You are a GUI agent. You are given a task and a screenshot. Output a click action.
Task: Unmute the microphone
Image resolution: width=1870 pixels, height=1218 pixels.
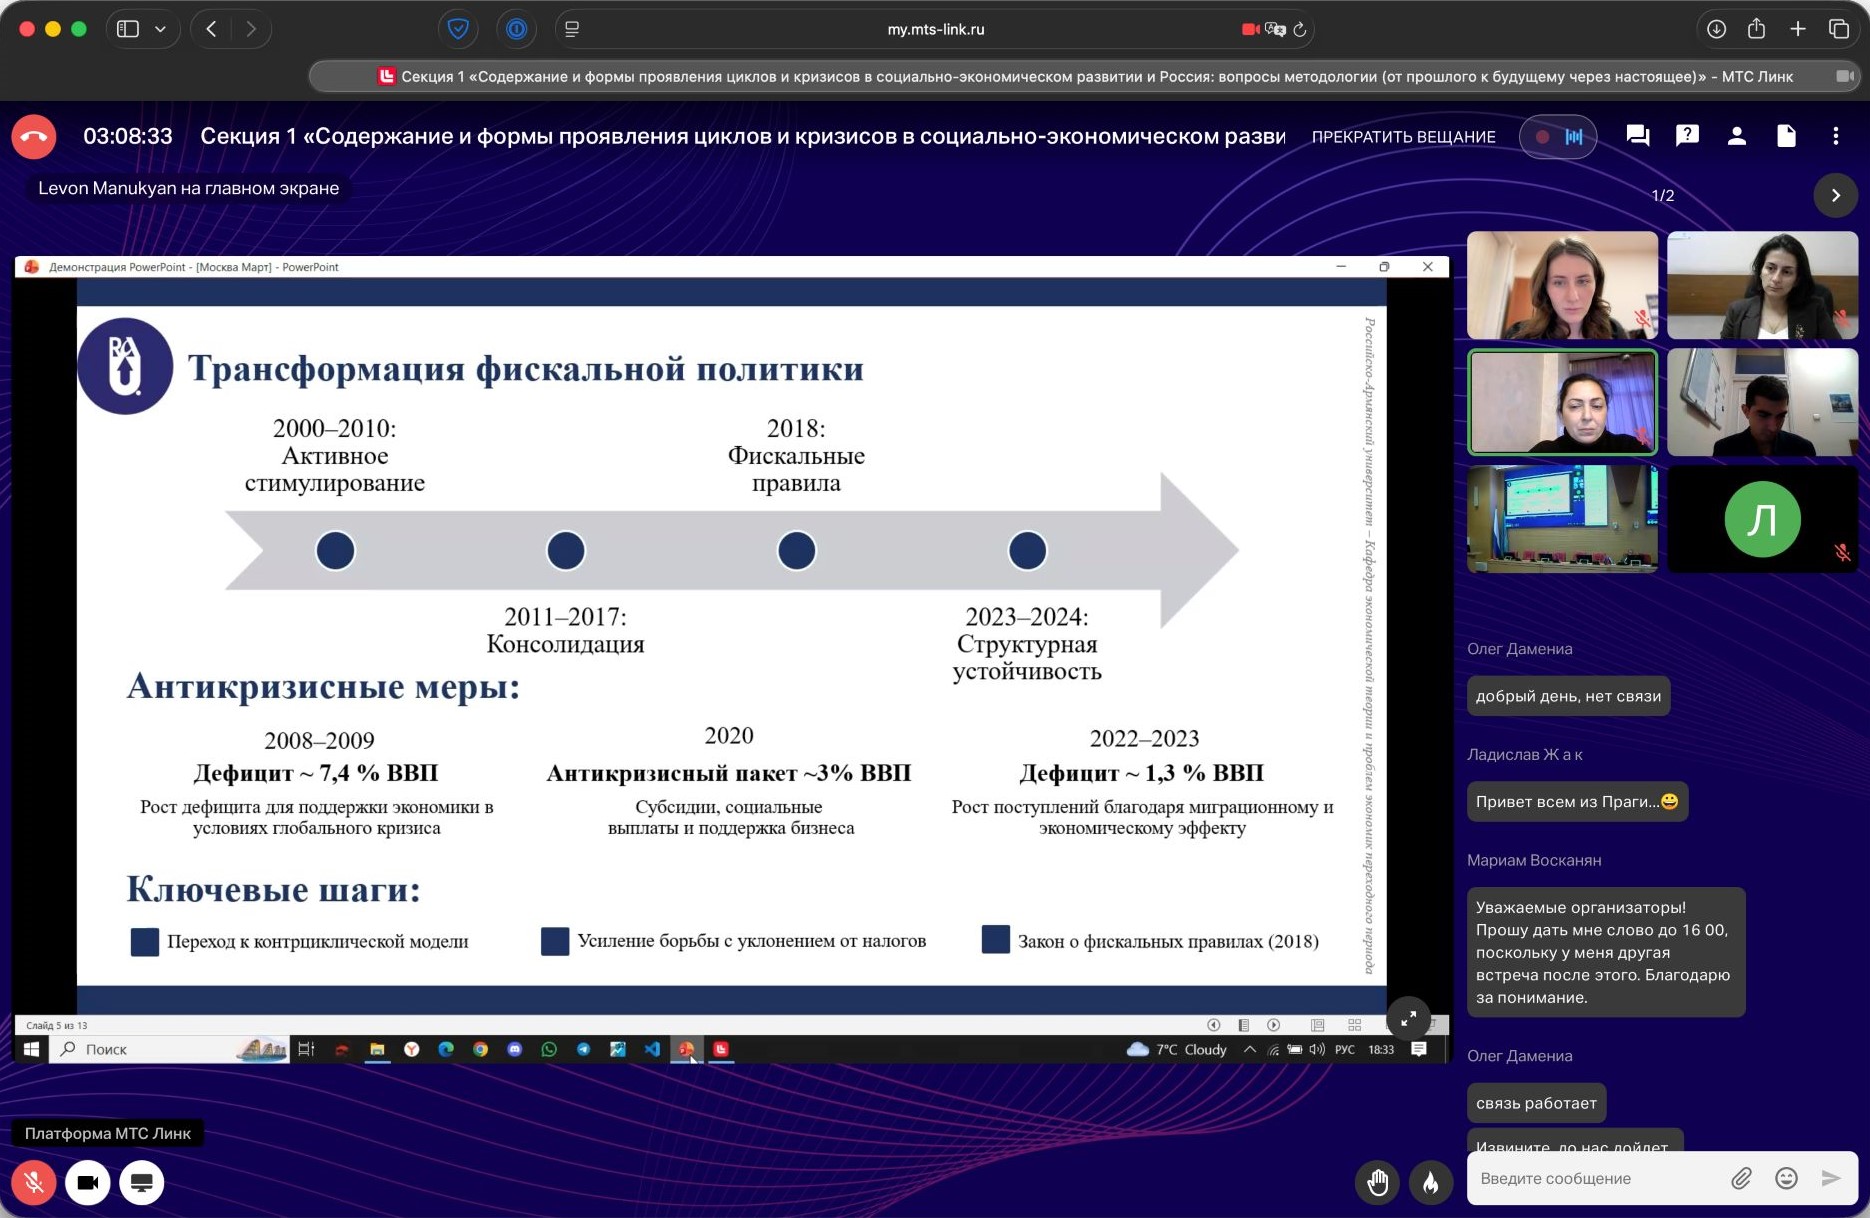(34, 1182)
